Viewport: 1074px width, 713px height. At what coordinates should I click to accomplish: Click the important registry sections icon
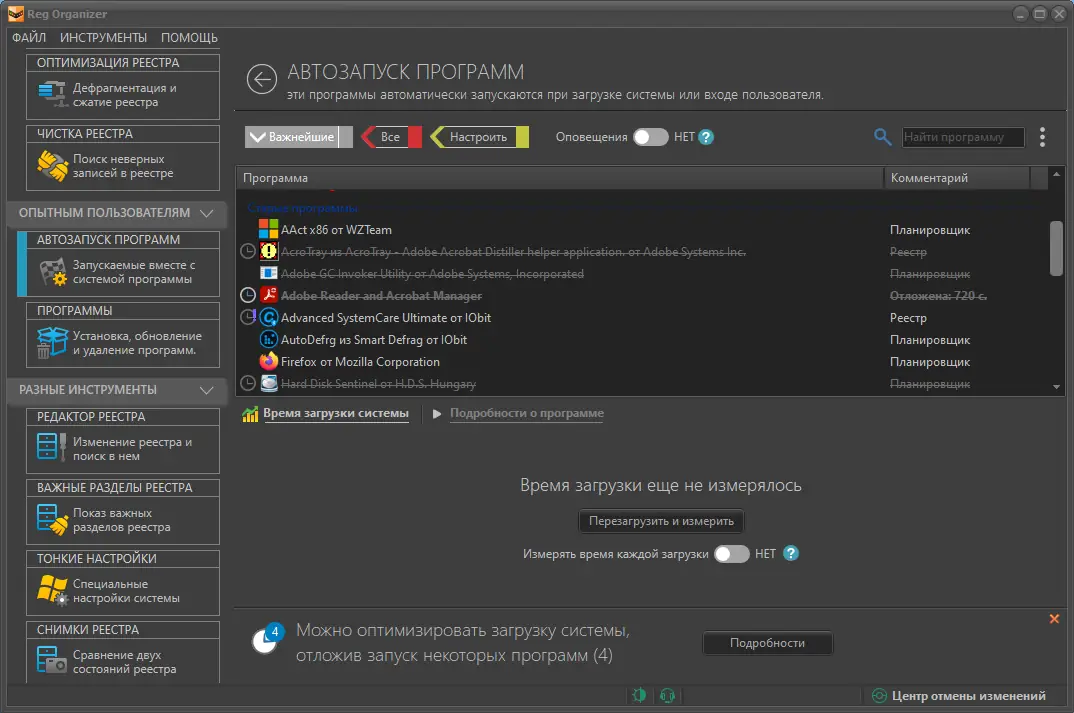[52, 519]
